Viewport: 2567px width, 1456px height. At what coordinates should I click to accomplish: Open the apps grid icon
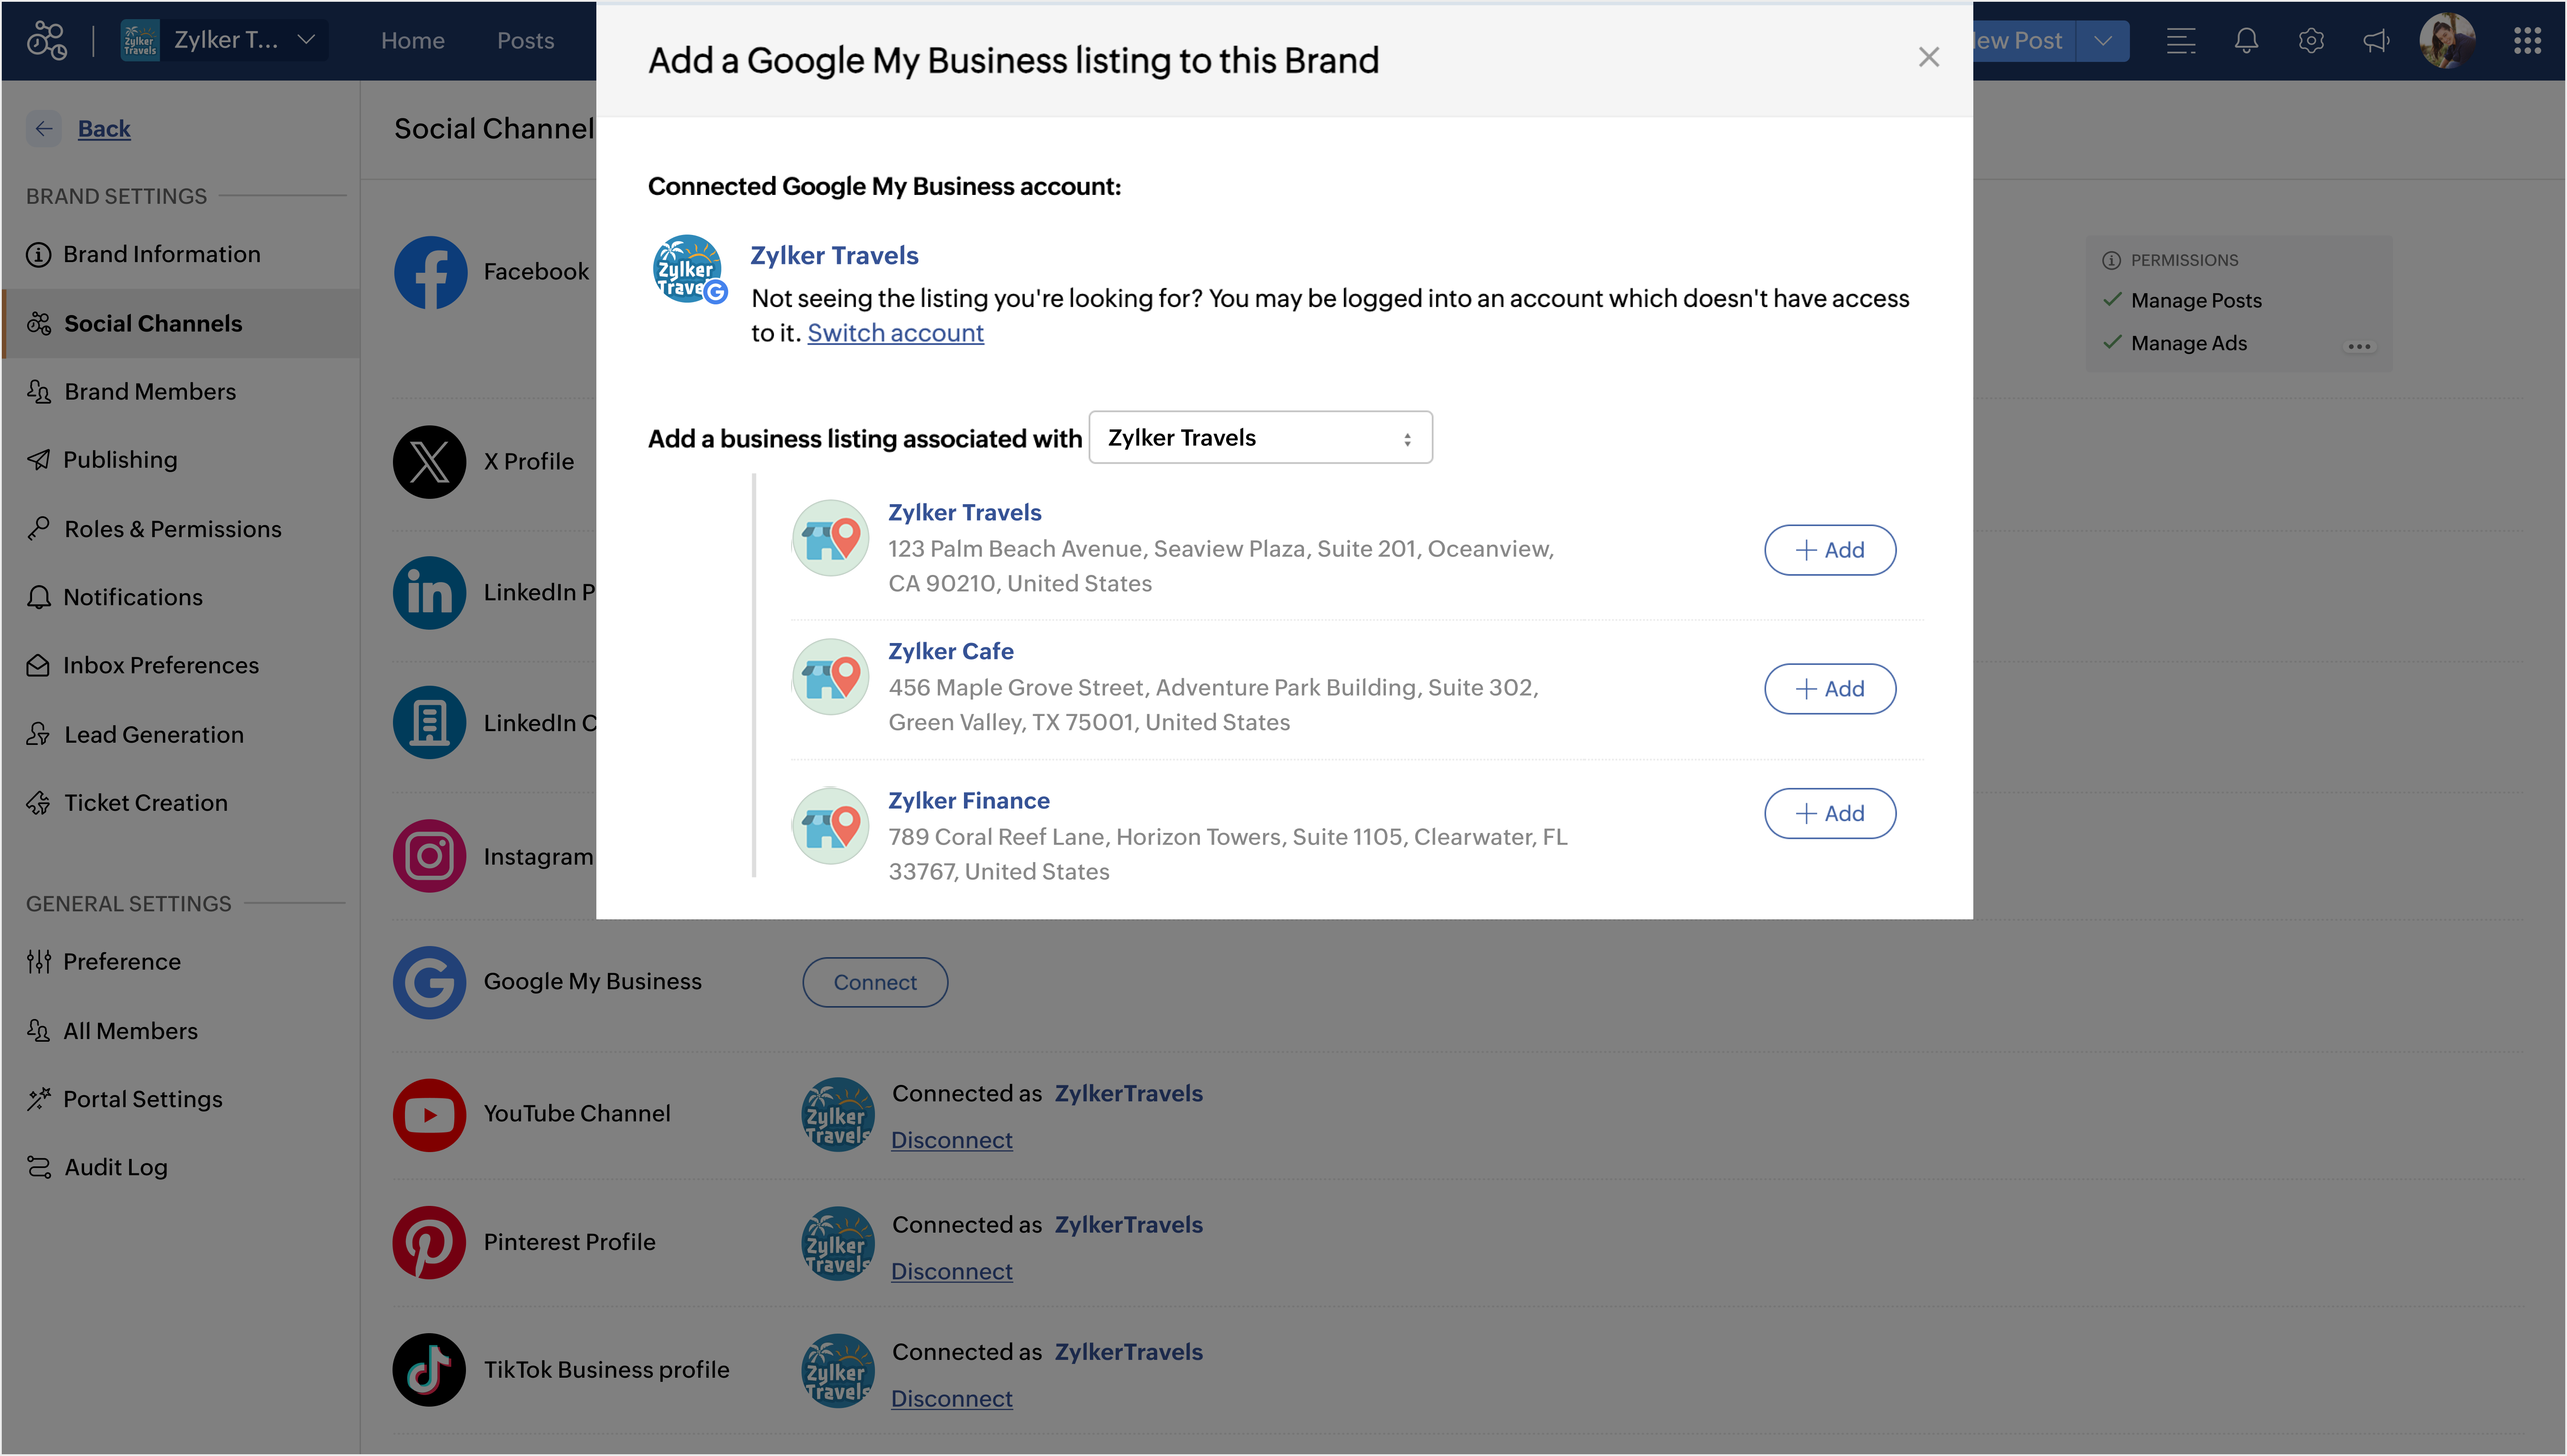pyautogui.click(x=2527, y=40)
